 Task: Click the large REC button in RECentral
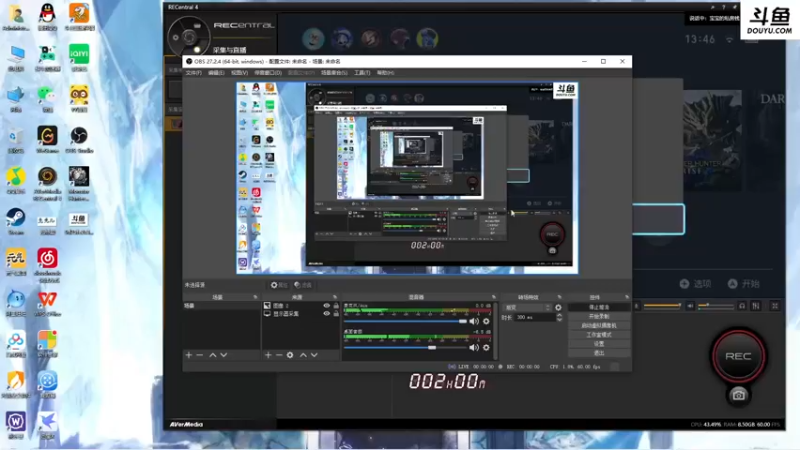pos(738,356)
